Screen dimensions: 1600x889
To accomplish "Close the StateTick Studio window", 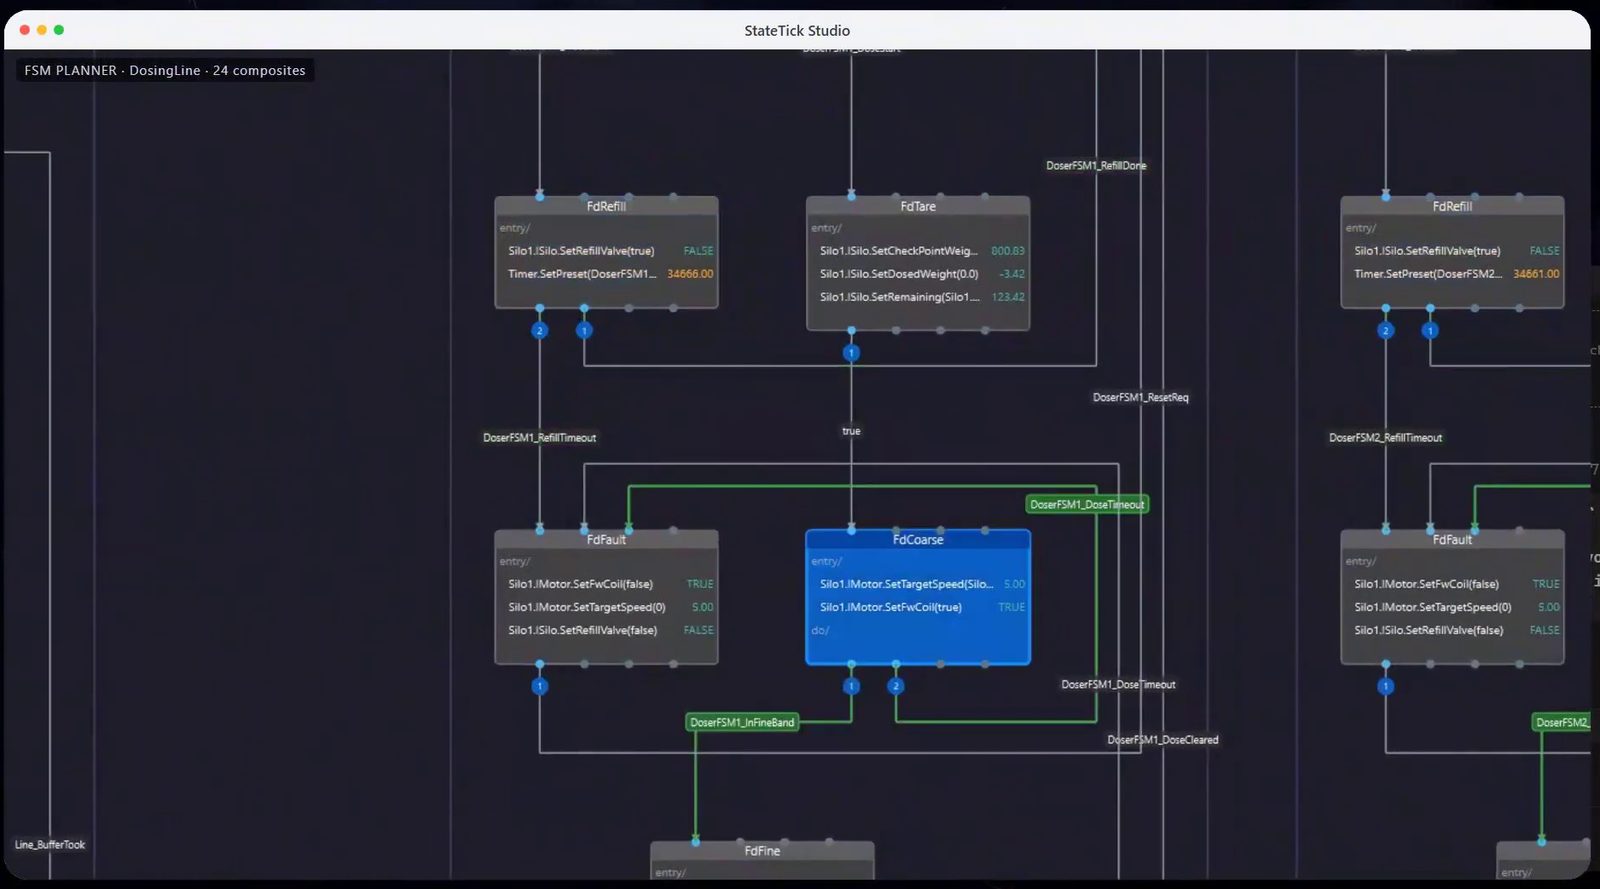I will tap(25, 30).
